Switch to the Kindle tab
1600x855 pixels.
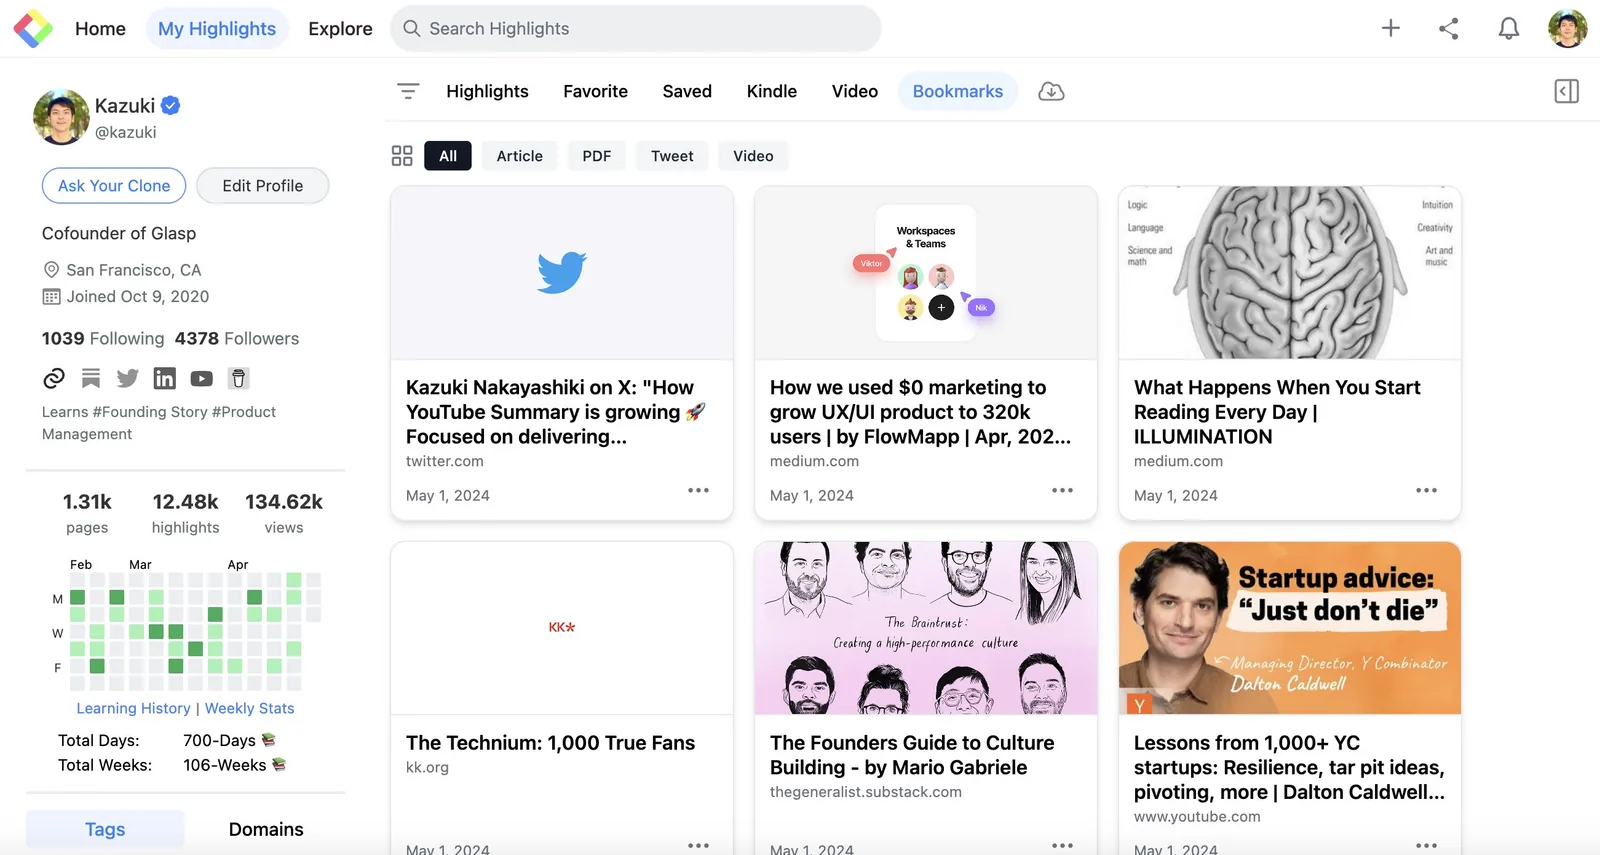[x=772, y=91]
